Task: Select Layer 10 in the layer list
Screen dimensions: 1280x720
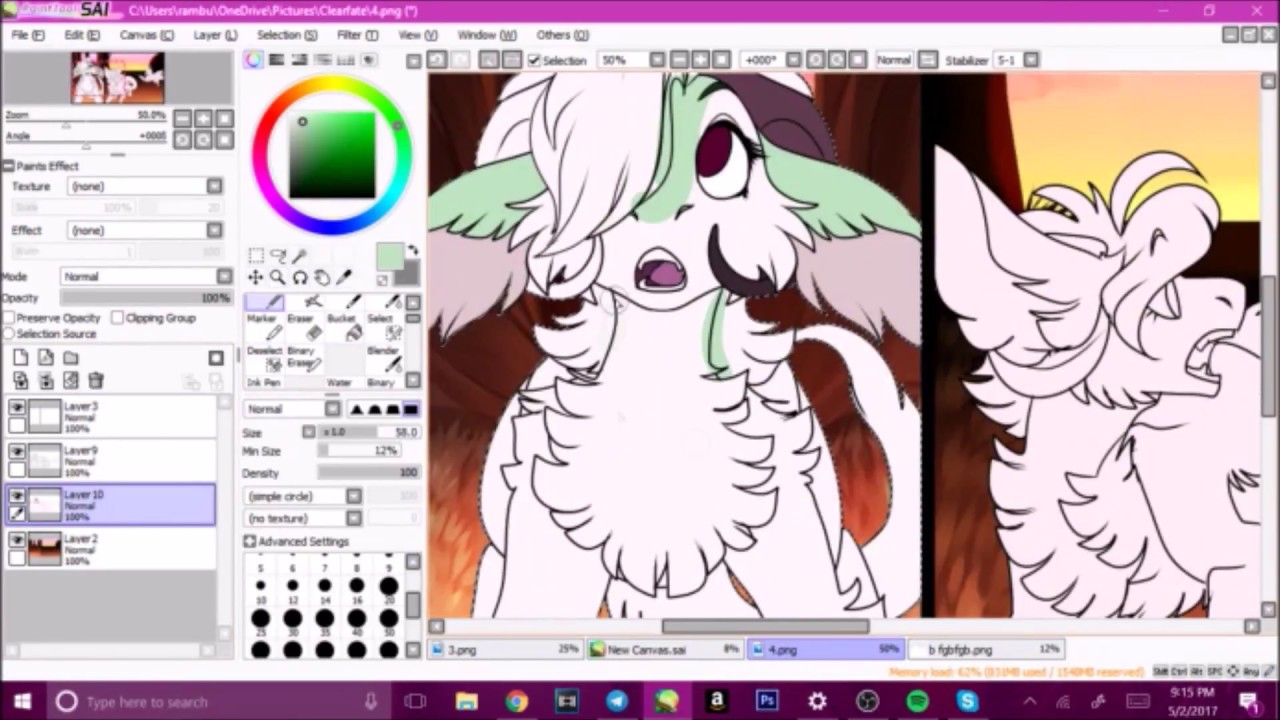Action: tap(110, 505)
